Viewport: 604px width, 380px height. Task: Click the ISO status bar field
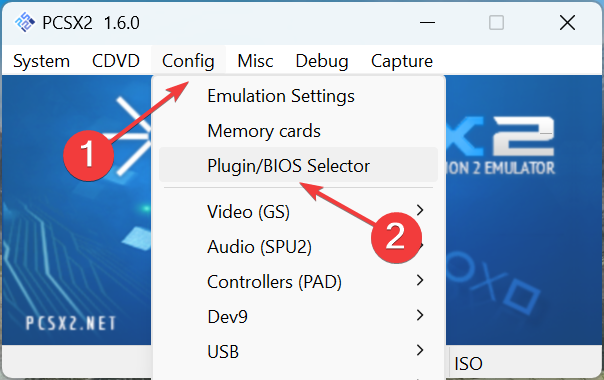point(468,363)
